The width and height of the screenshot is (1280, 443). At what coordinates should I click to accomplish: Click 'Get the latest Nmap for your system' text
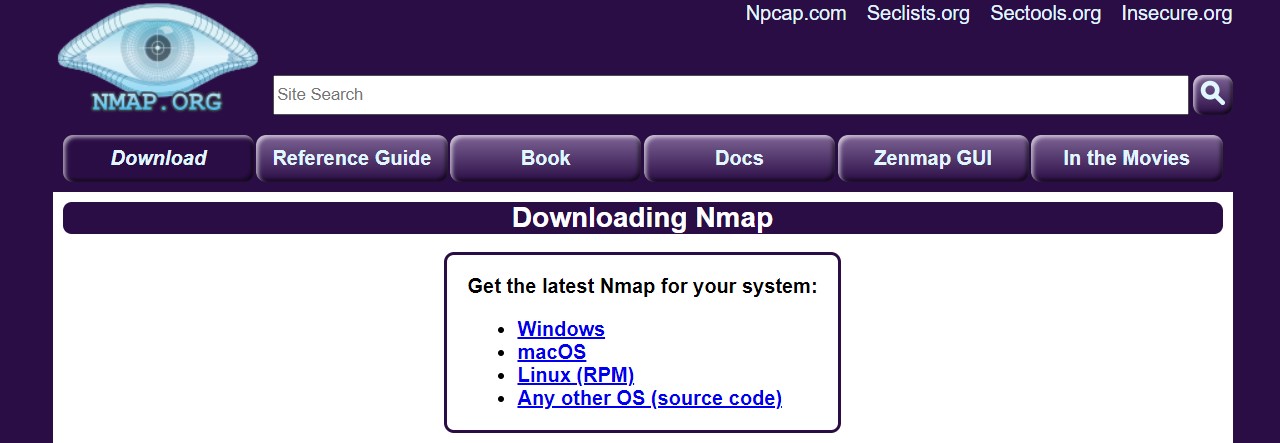click(643, 286)
